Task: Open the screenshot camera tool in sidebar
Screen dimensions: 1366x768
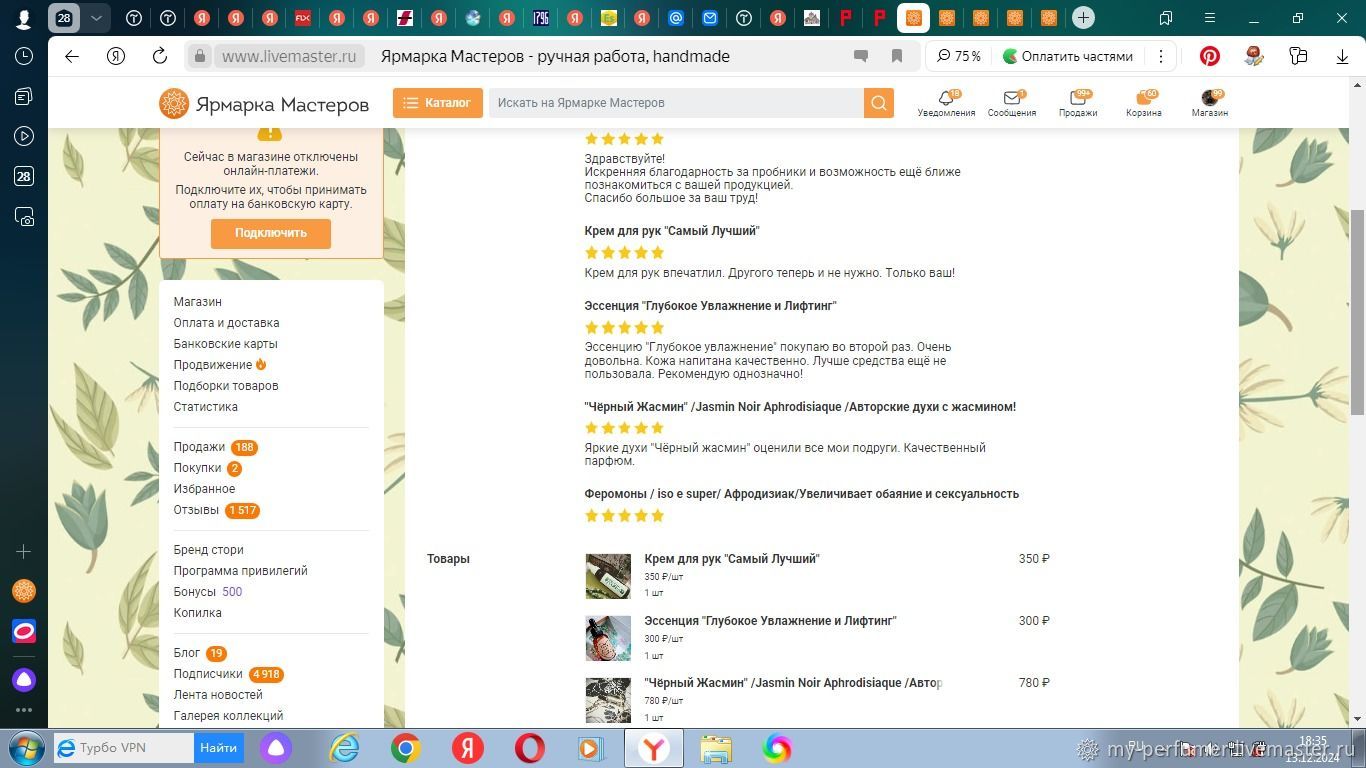Action: [24, 216]
